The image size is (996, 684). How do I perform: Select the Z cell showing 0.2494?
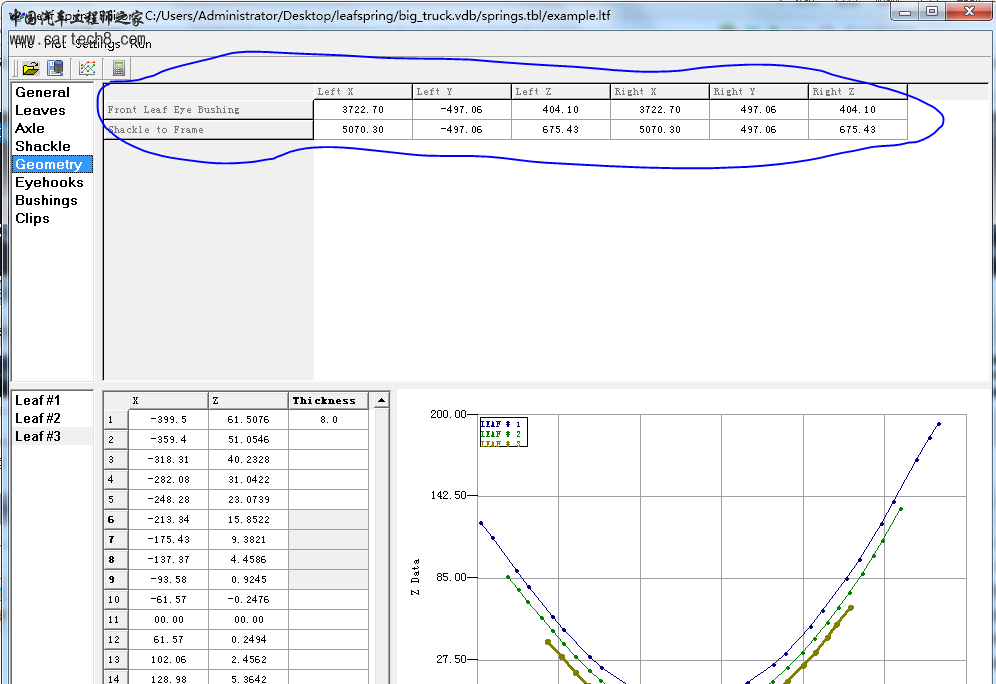click(x=248, y=640)
